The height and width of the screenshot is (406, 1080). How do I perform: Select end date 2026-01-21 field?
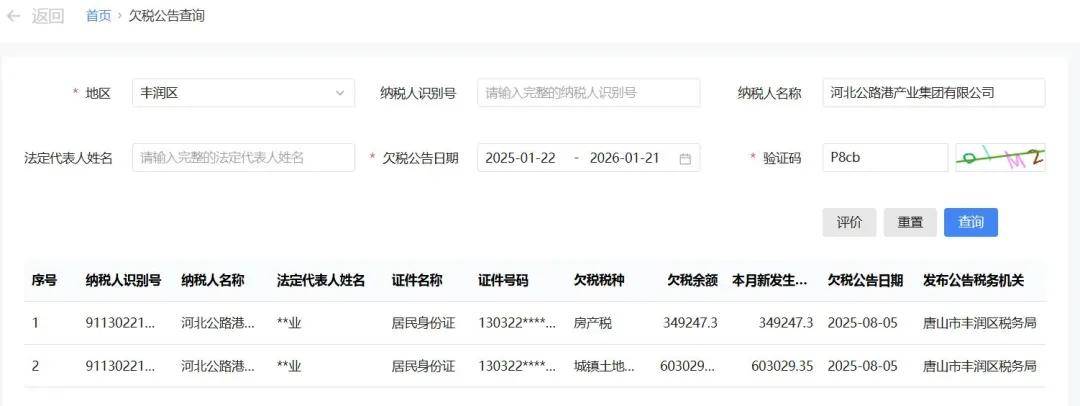pos(625,158)
